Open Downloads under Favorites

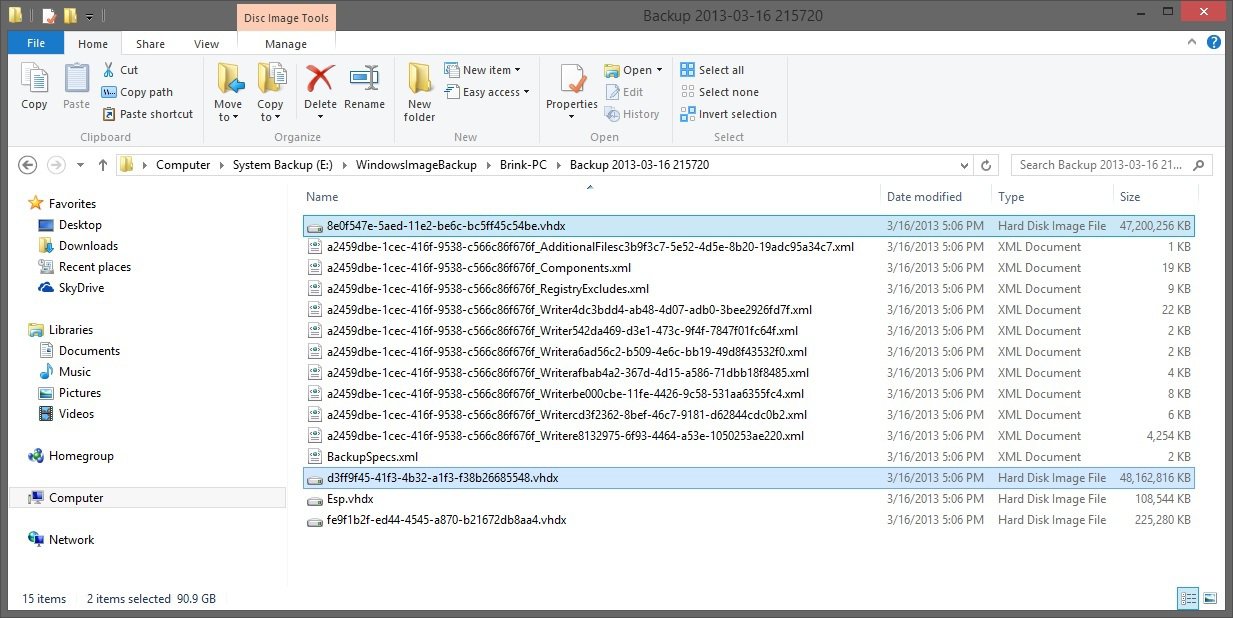coord(78,246)
